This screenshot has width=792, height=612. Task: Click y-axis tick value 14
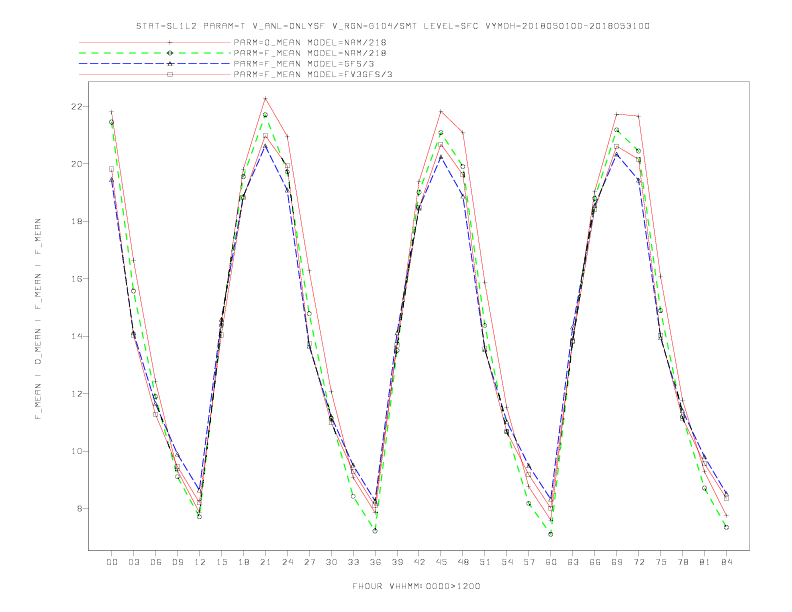[77, 336]
